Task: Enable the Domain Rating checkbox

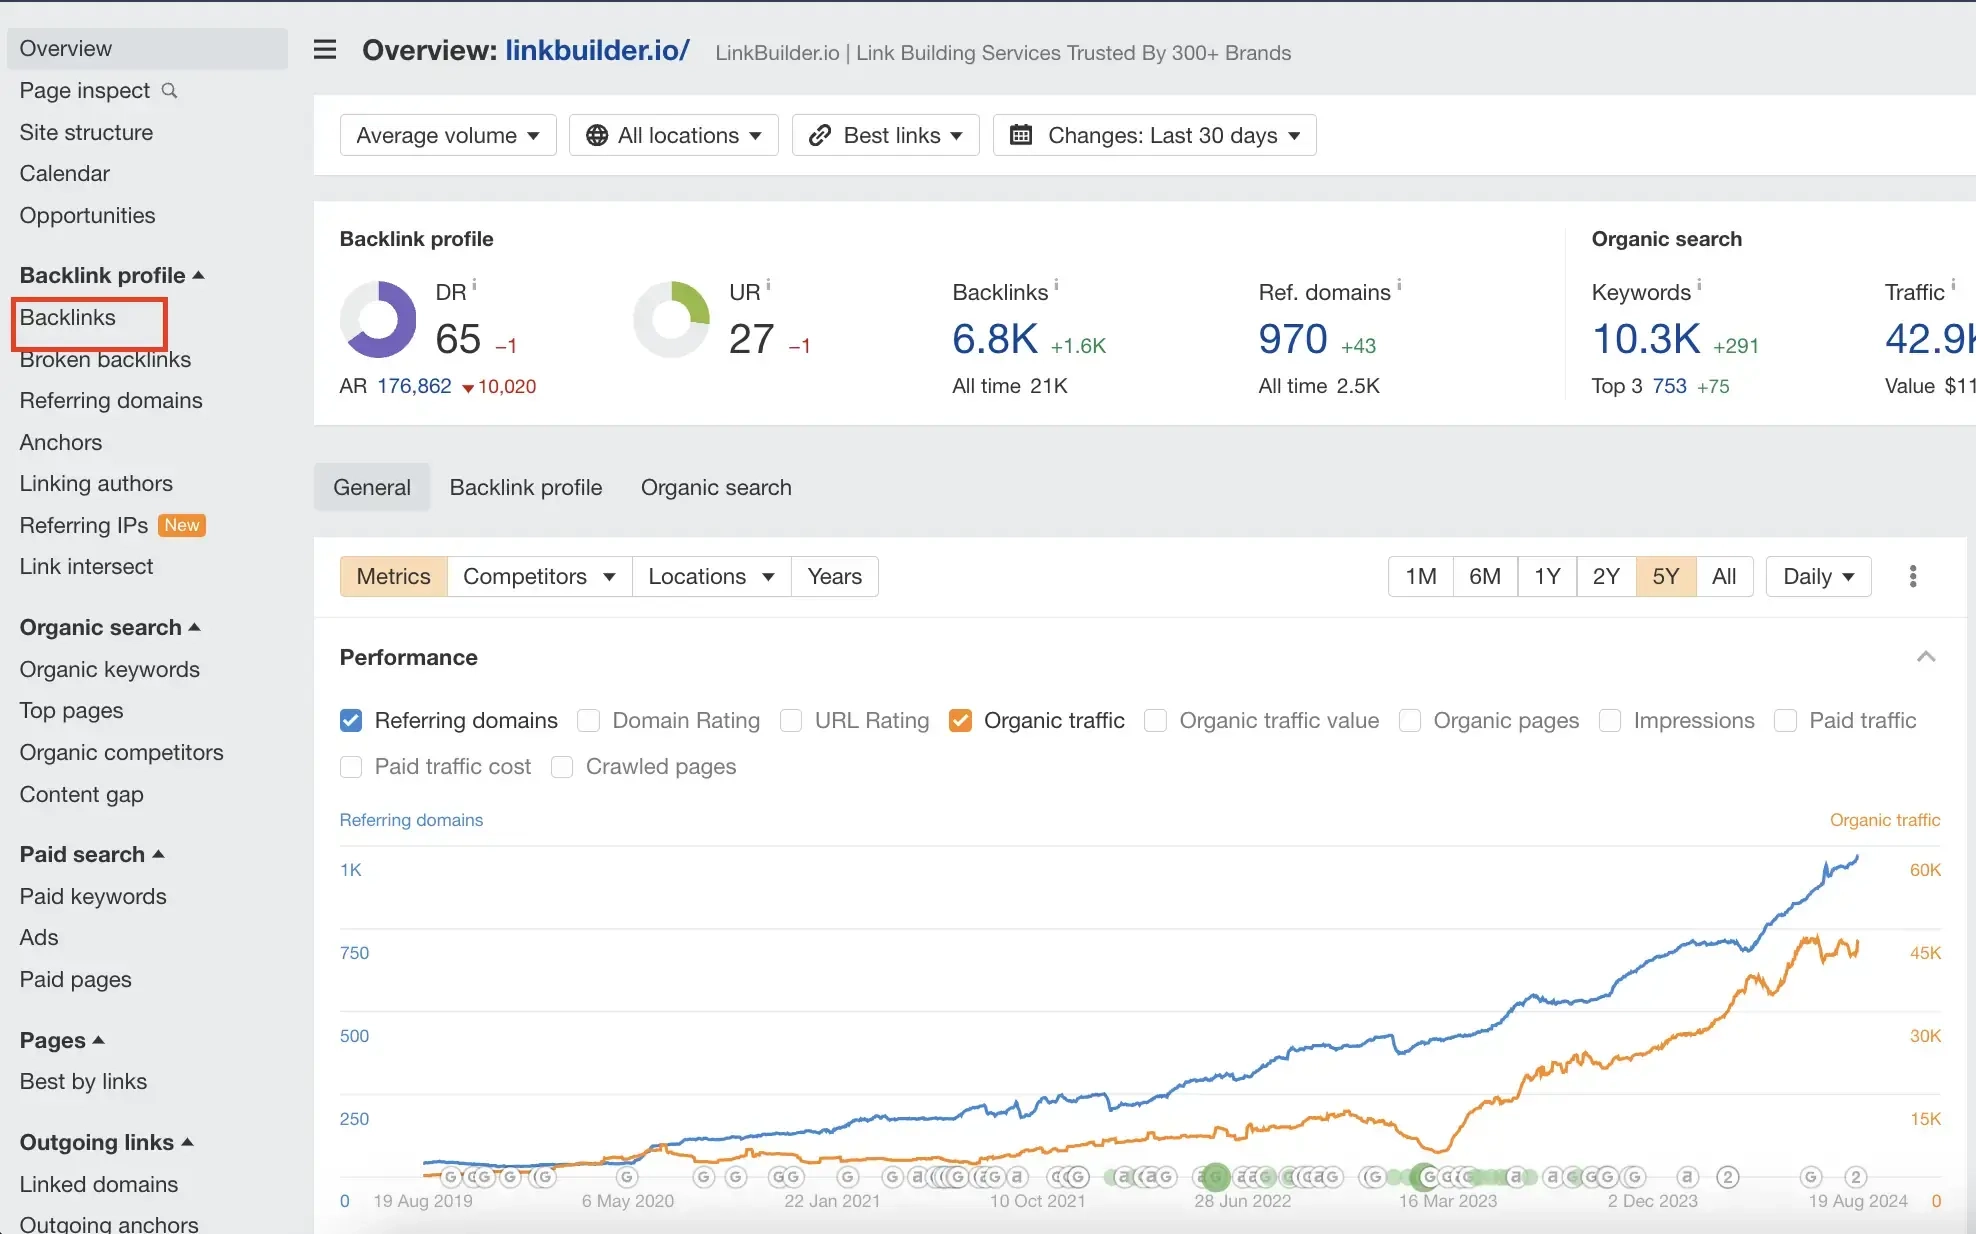Action: (589, 720)
